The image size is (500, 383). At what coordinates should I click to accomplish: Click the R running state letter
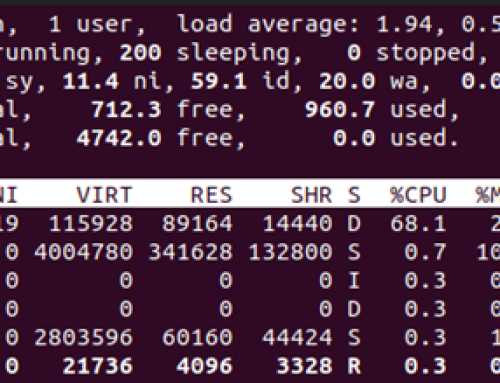(354, 366)
